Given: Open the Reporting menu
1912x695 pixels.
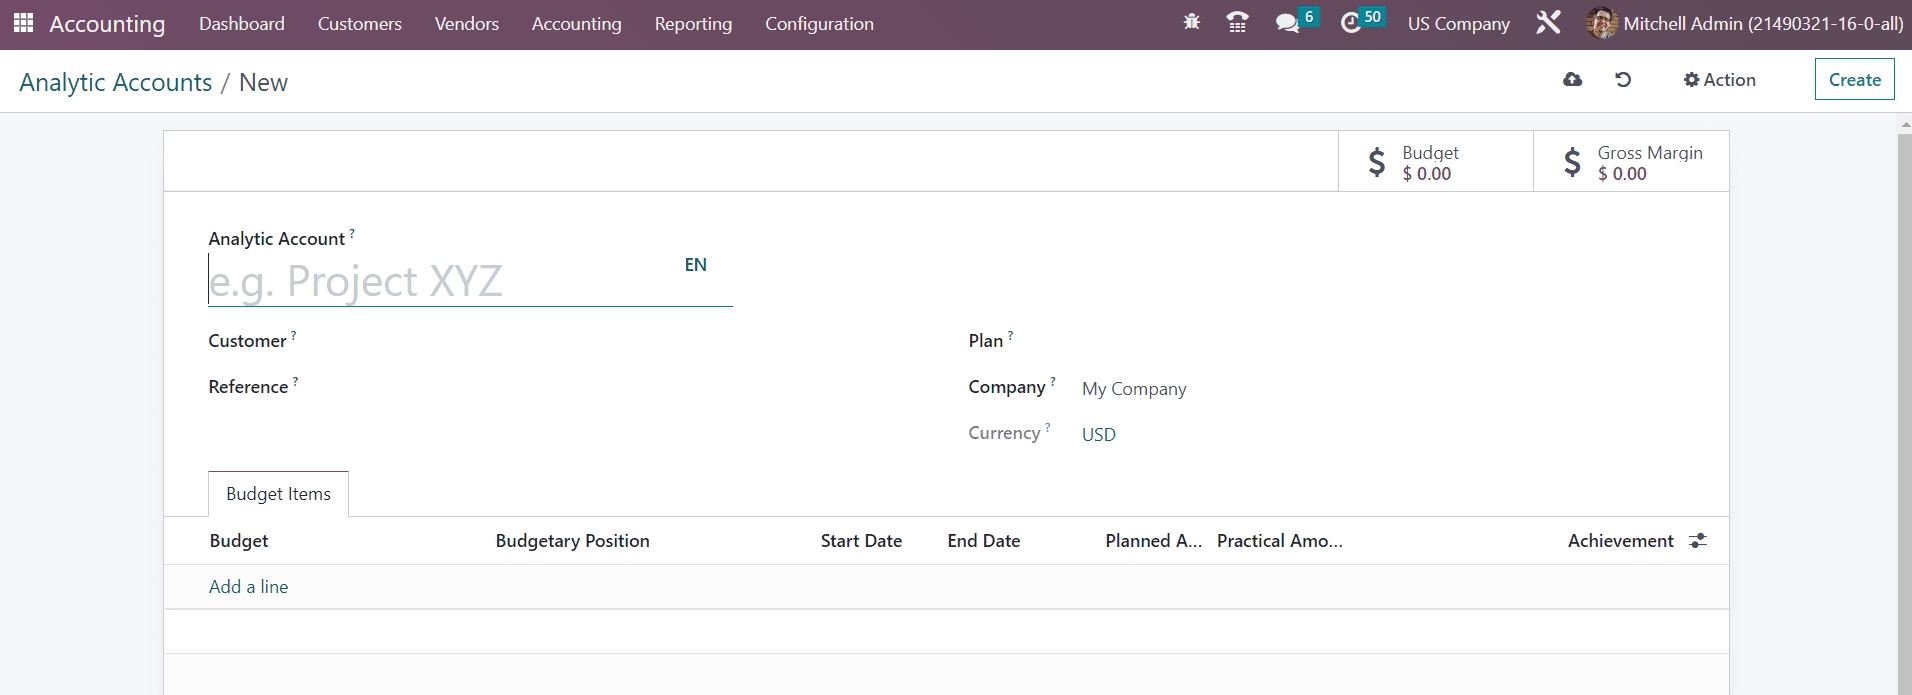Looking at the screenshot, I should point(693,24).
